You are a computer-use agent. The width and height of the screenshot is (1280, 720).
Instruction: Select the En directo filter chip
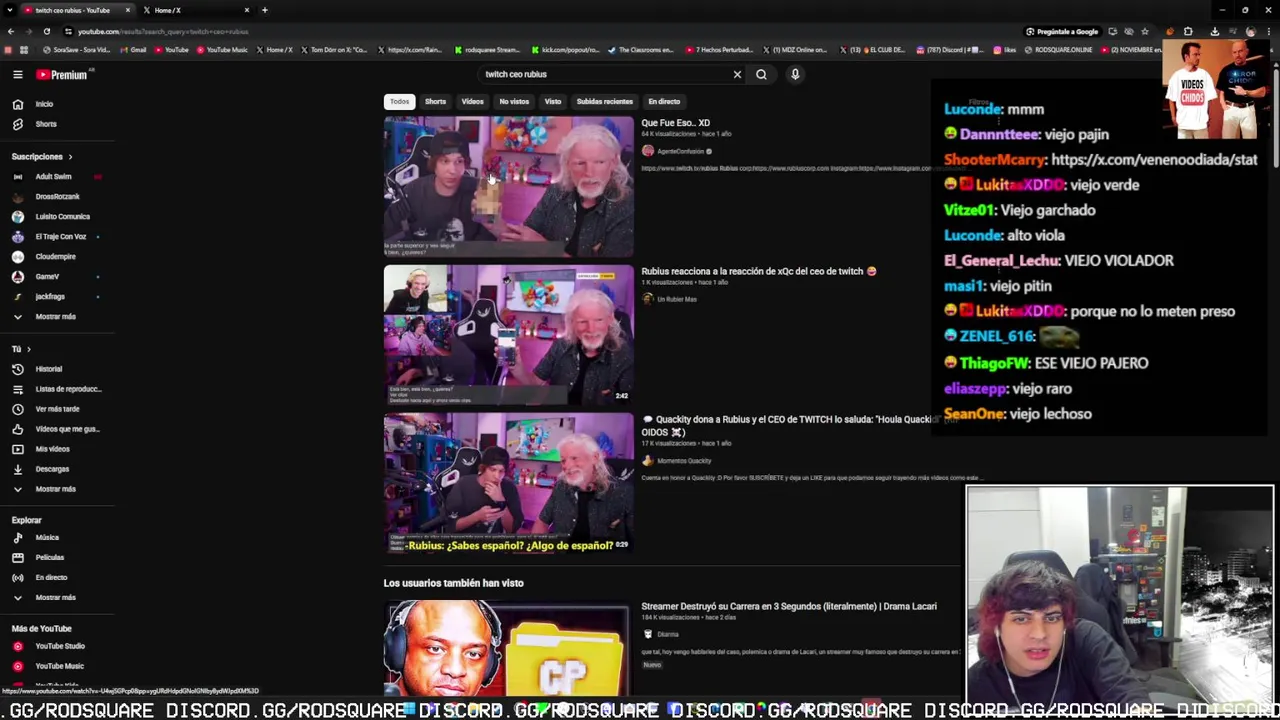pos(664,101)
